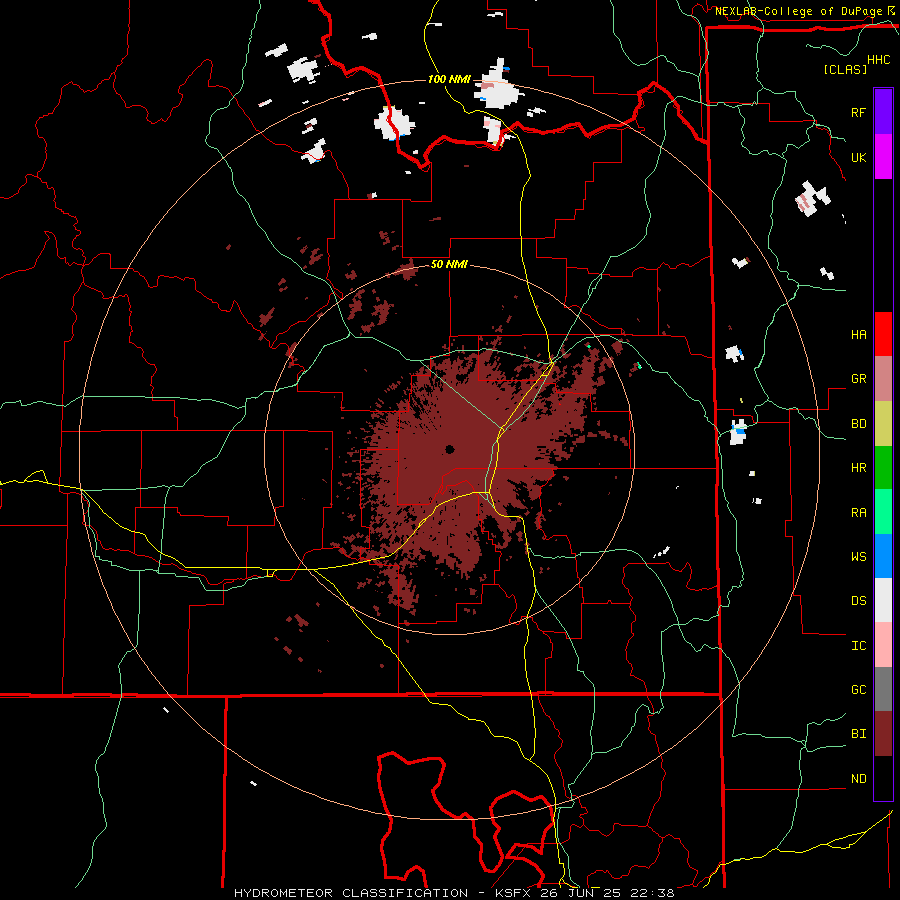Screen dimensions: 900x900
Task: Click the "100 NMI" range ring label
Action: pos(449,79)
